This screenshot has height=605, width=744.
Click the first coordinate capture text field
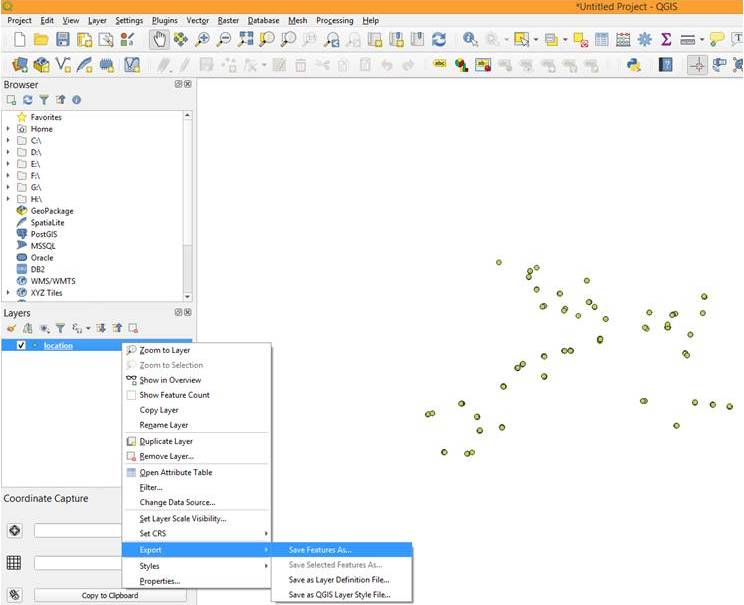tap(78, 530)
